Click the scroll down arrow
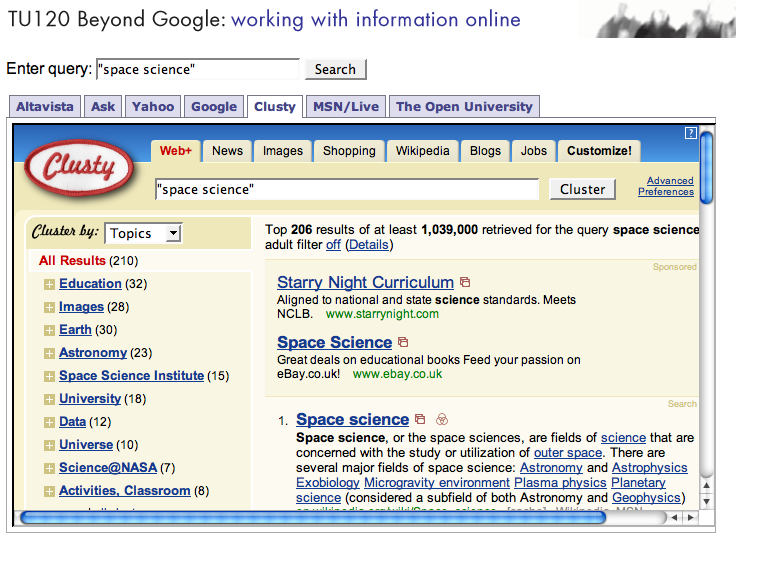Image resolution: width=757 pixels, height=566 pixels. click(707, 502)
